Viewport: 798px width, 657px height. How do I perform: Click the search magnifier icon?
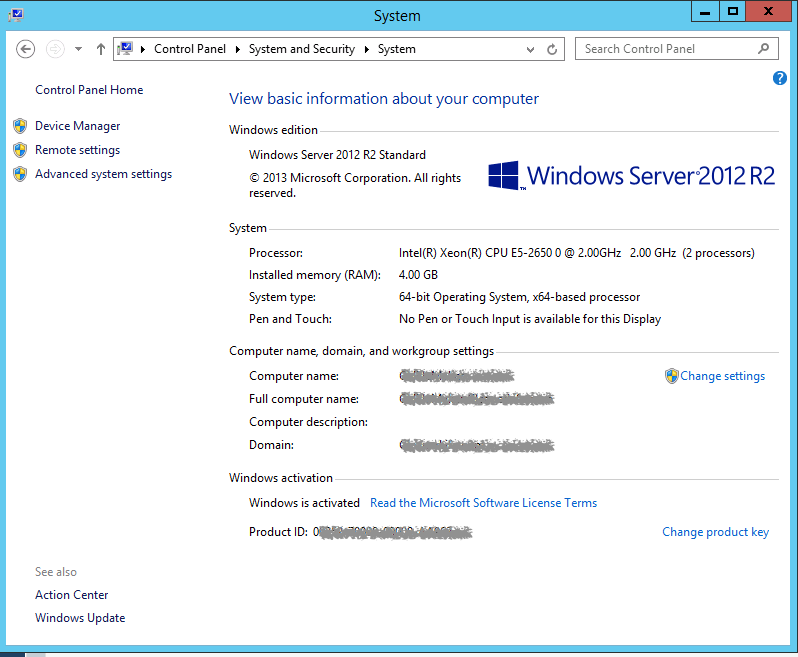[x=763, y=49]
